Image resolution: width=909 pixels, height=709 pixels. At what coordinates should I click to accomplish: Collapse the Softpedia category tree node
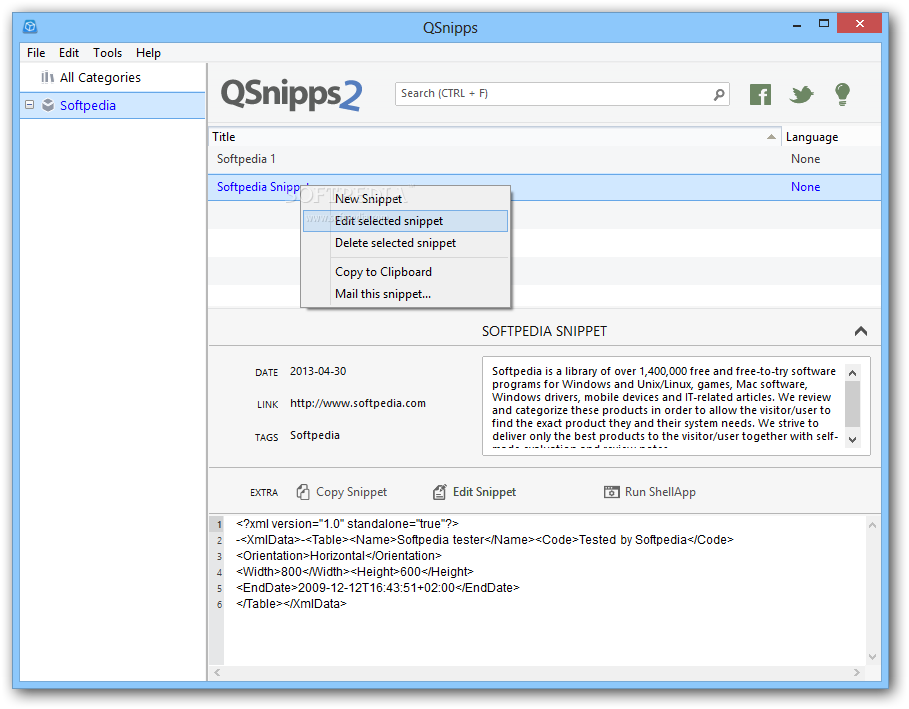pos(30,105)
